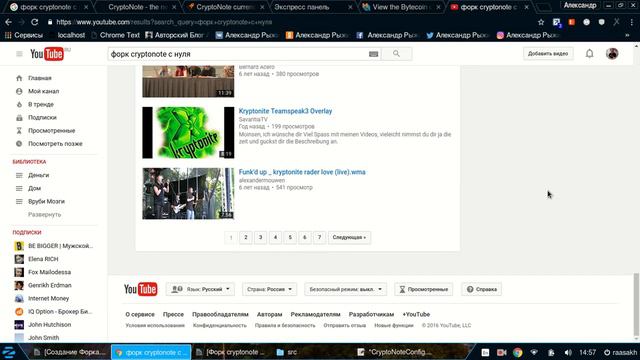Open the footer Разработчикам link
Image resolution: width=640 pixels, height=360 pixels.
(x=371, y=314)
